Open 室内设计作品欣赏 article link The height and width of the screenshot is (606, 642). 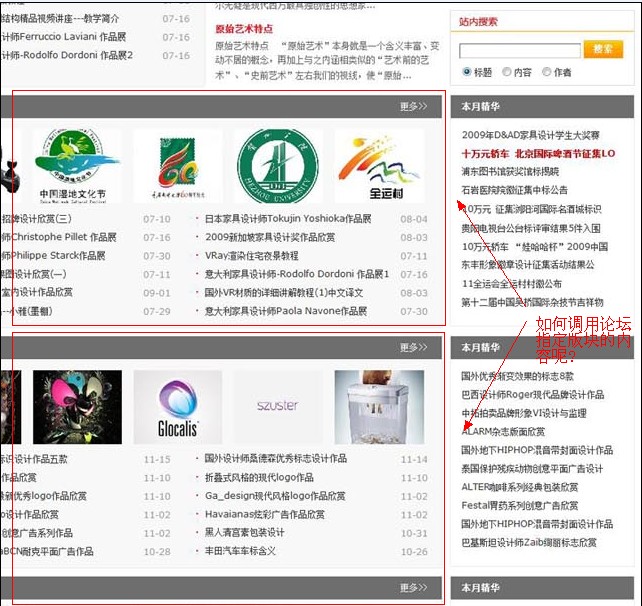pos(37,292)
